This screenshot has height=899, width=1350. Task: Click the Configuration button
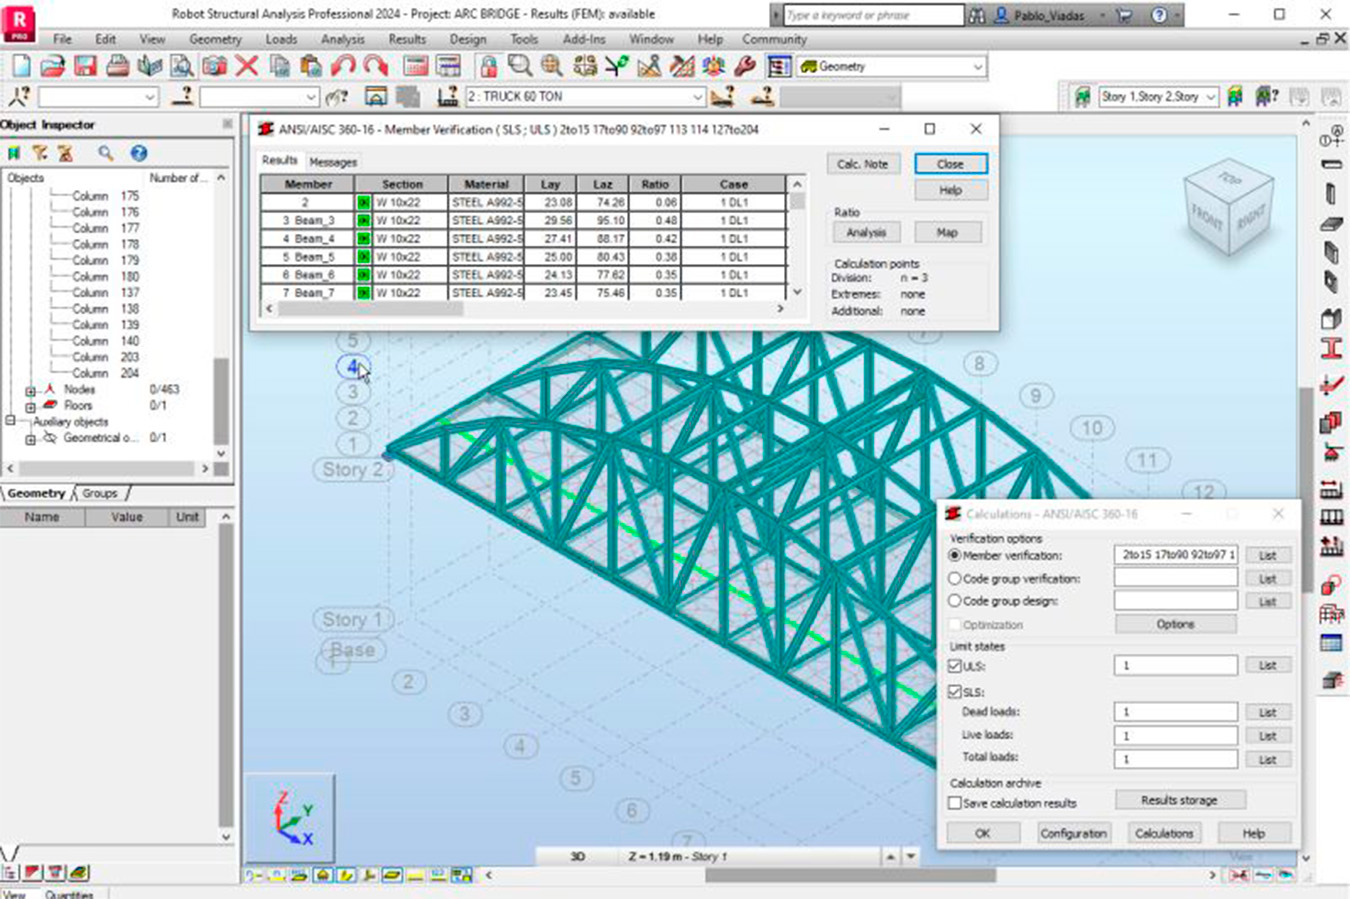coord(1073,833)
